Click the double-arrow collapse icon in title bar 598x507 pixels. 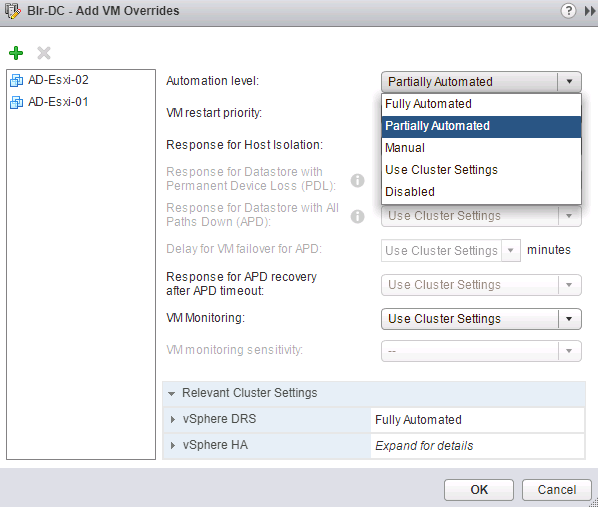(x=590, y=11)
